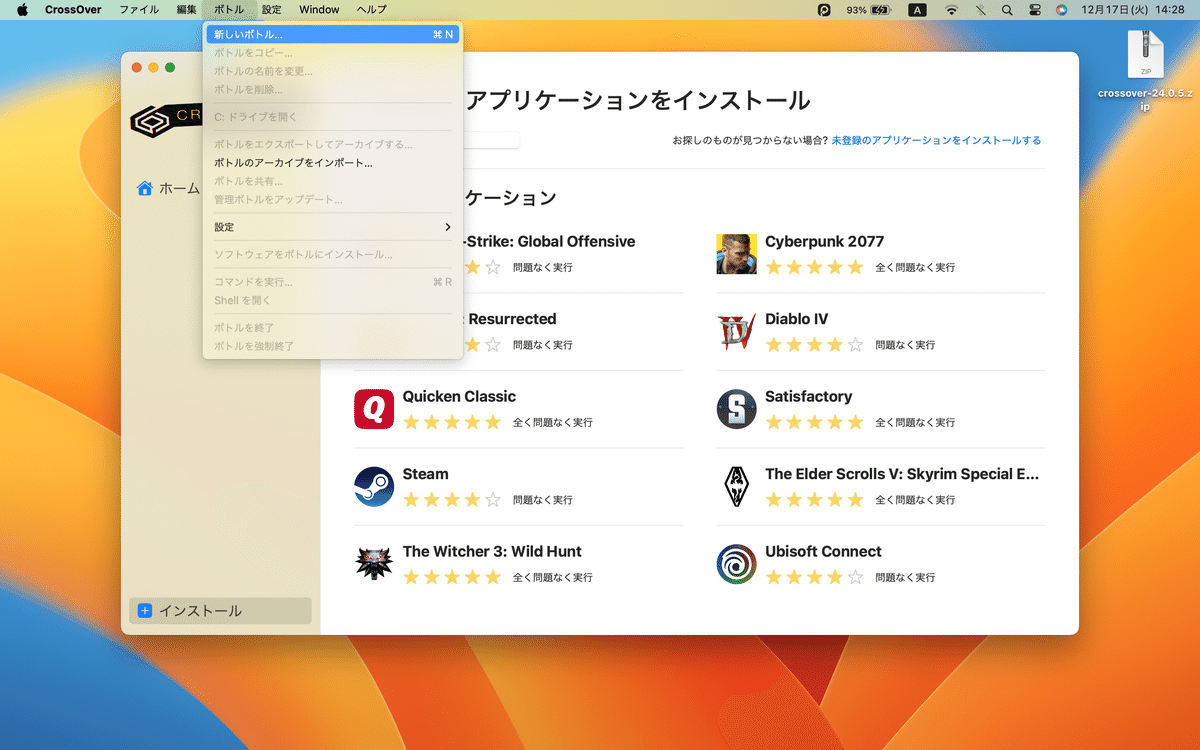Click the plus icon beside インストール
The image size is (1200, 750).
click(x=145, y=610)
